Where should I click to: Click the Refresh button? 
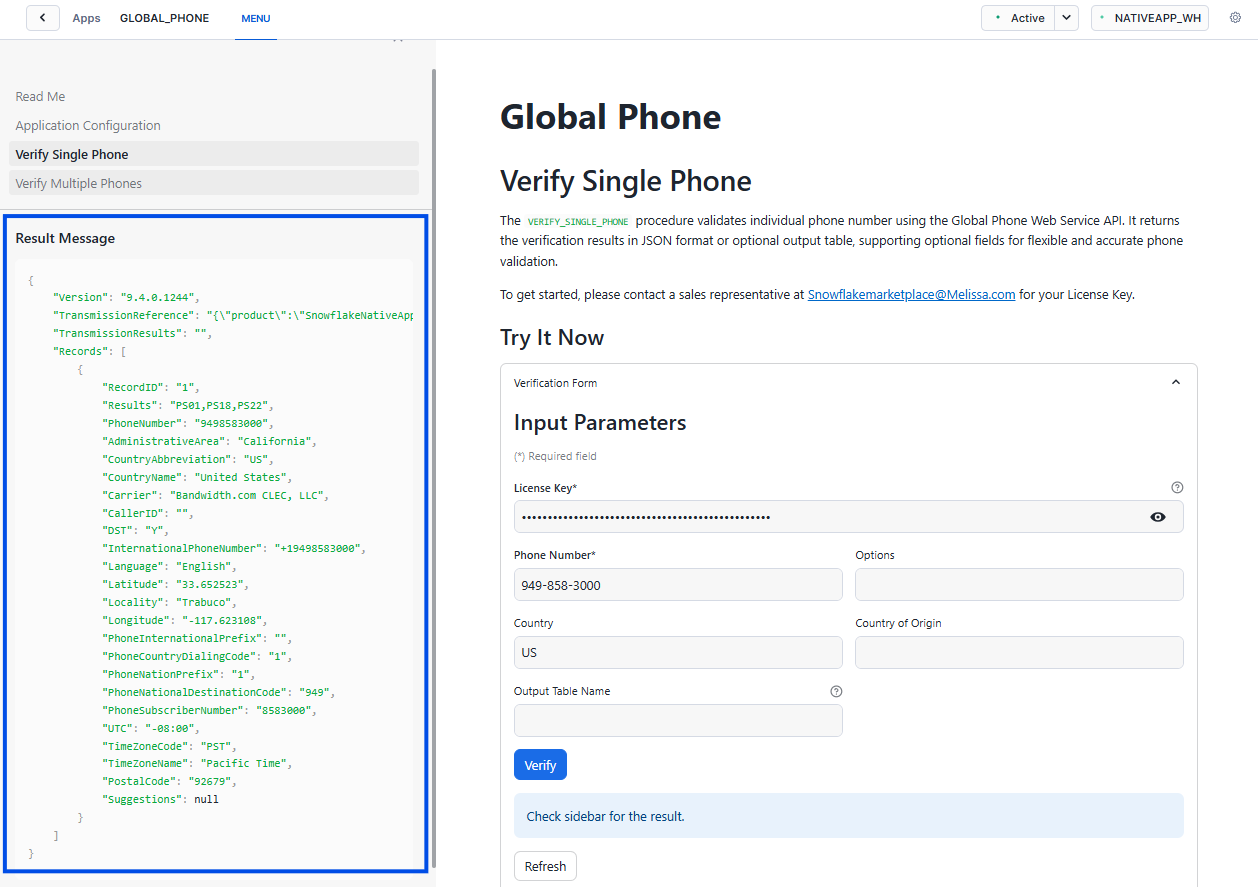(x=545, y=866)
